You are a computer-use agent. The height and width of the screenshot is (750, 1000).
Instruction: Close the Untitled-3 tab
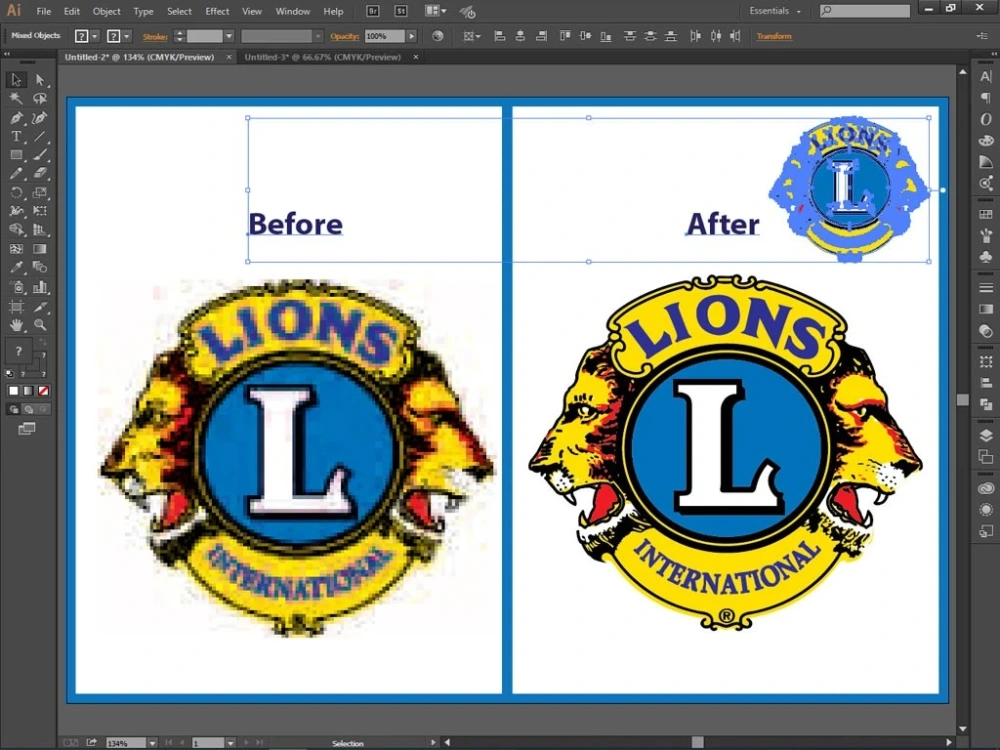tap(416, 57)
